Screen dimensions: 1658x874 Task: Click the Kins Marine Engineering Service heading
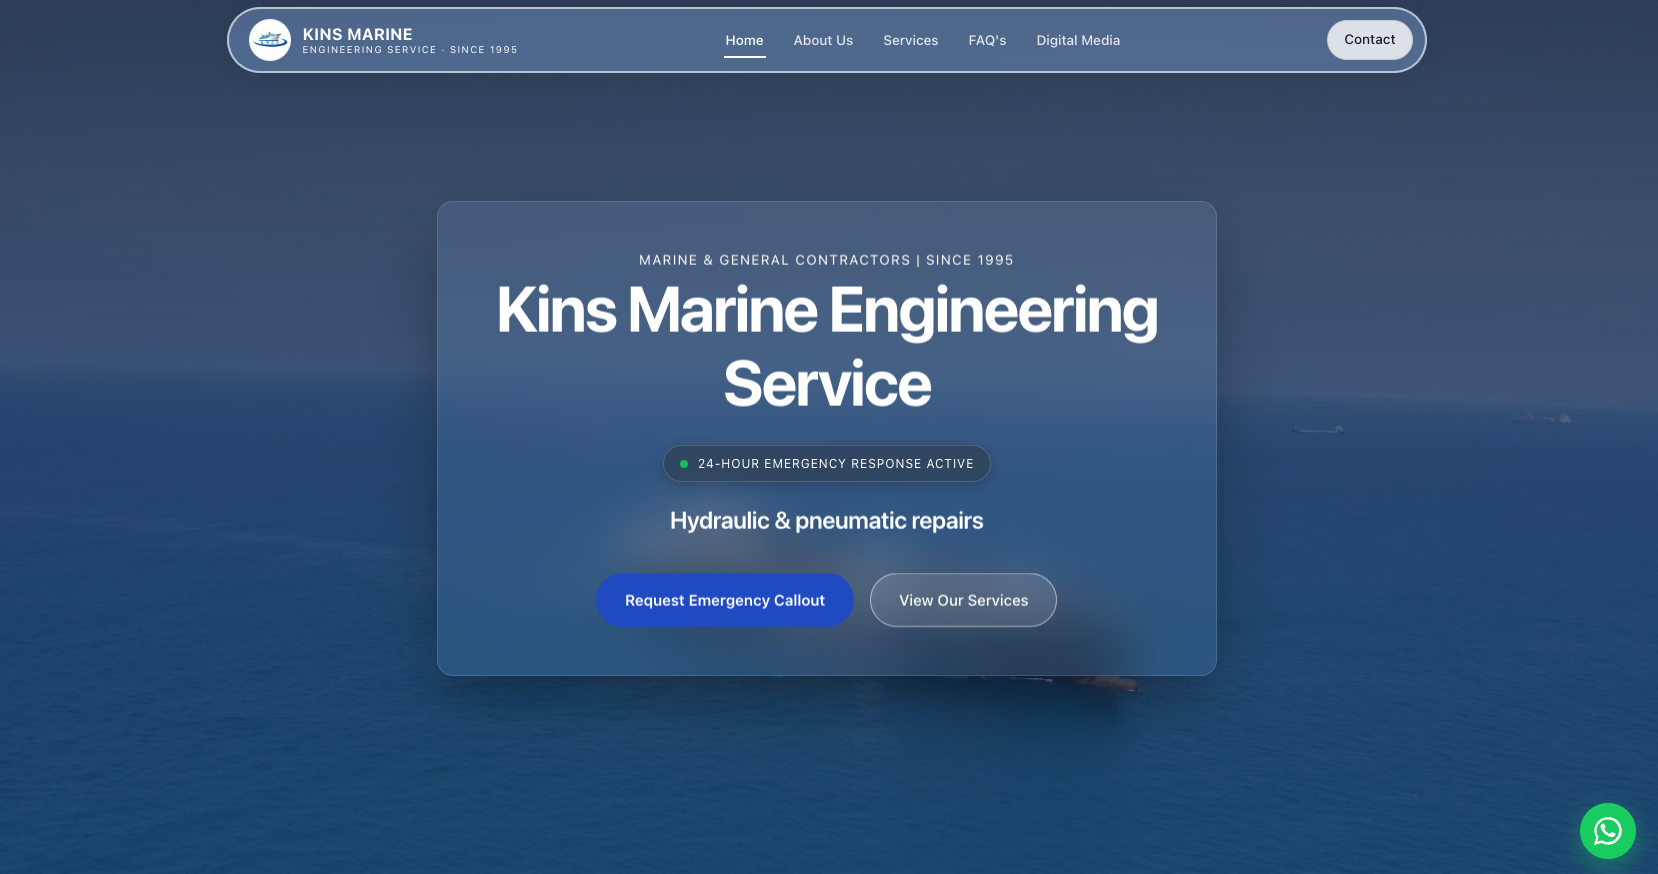coord(827,347)
